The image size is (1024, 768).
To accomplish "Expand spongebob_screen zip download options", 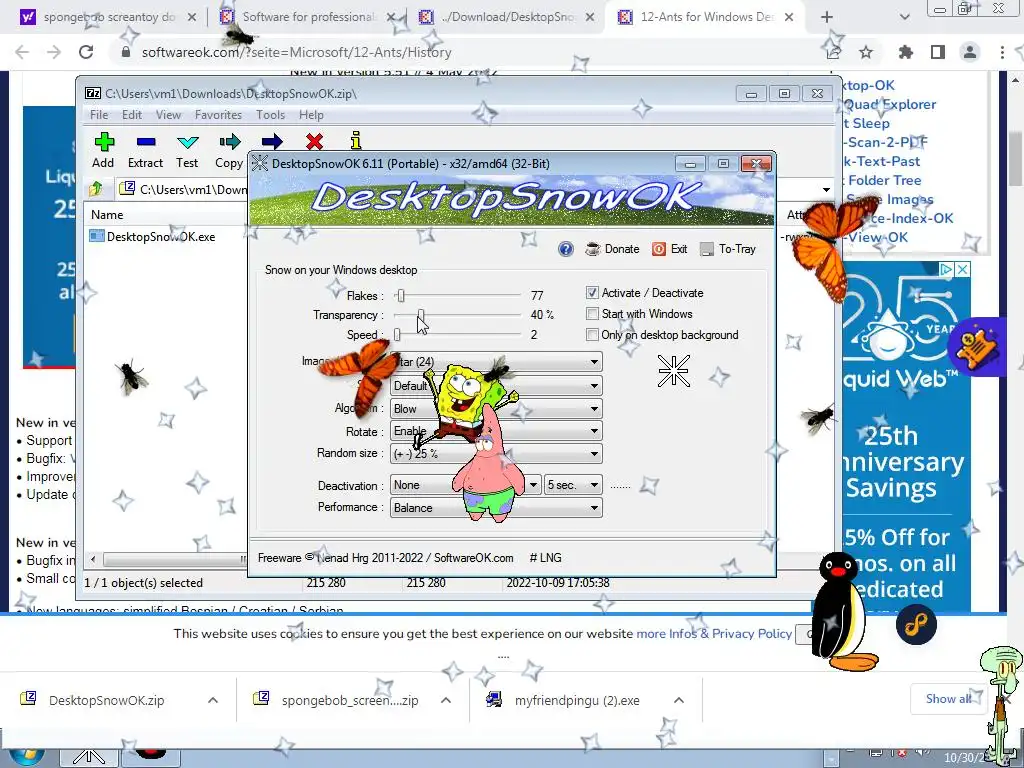I will click(x=446, y=700).
